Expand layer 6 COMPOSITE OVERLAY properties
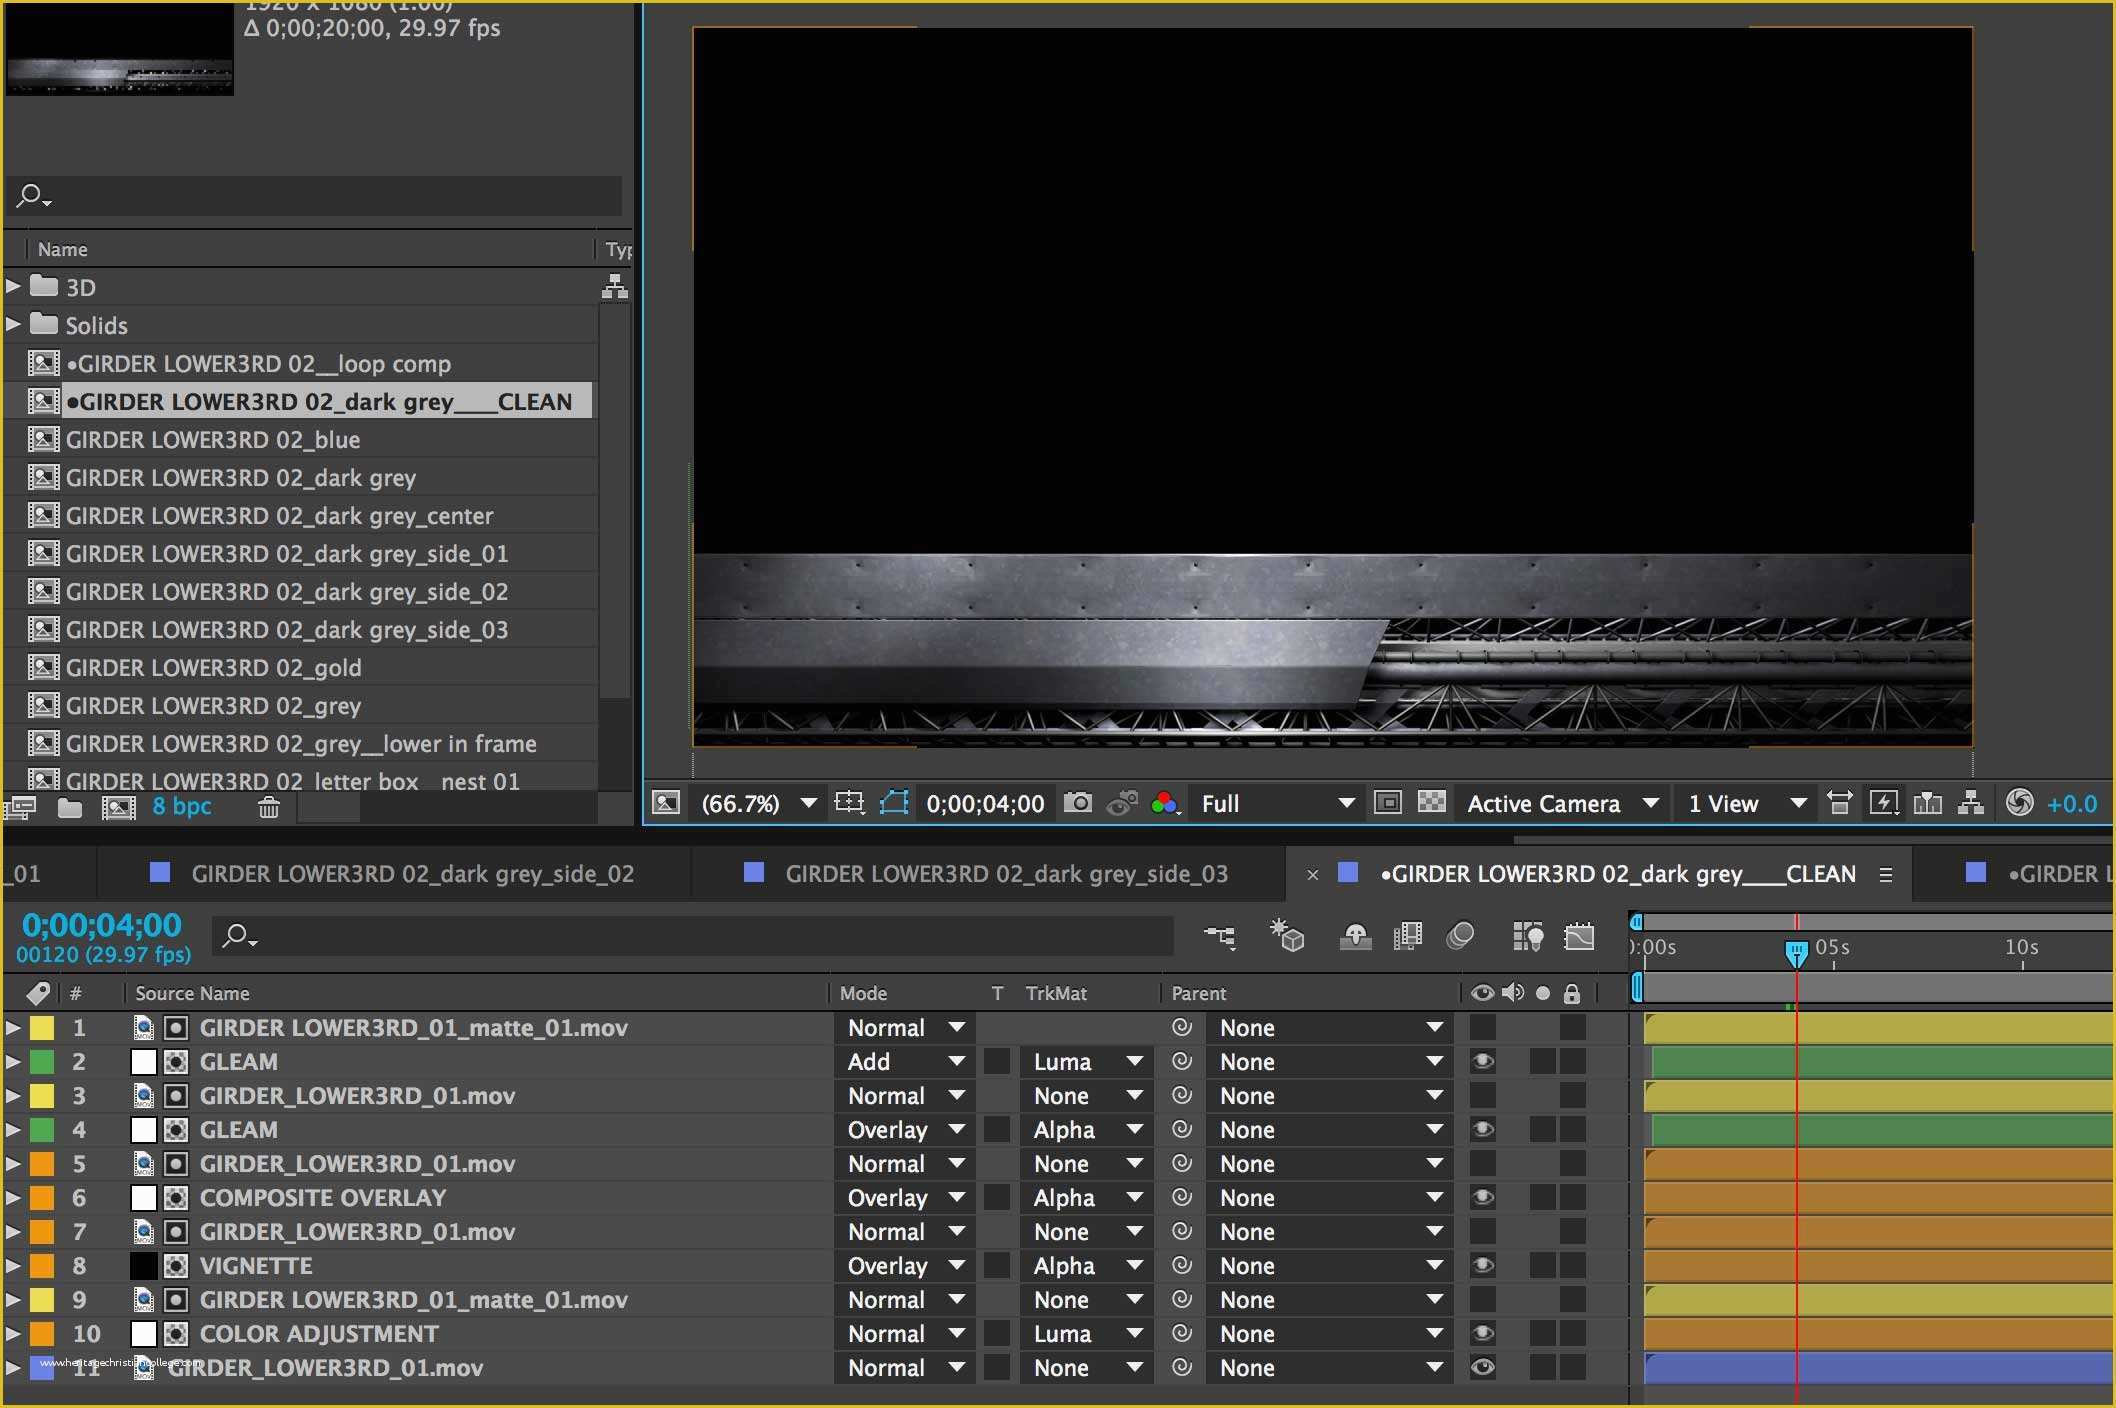Image resolution: width=2116 pixels, height=1408 pixels. tap(13, 1197)
